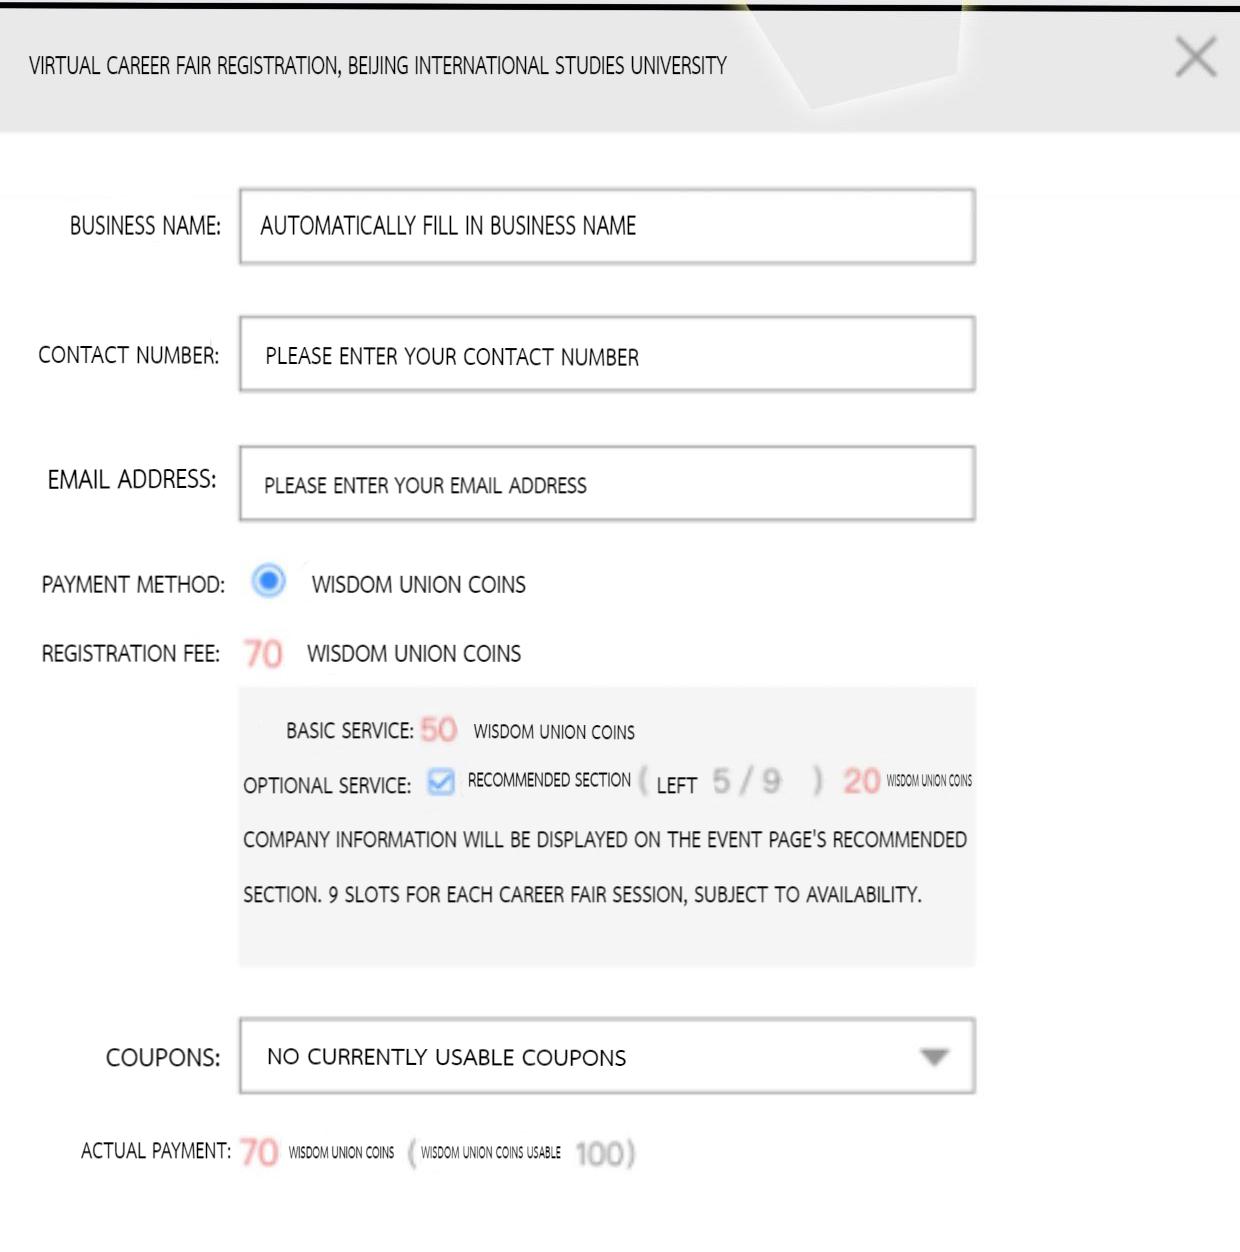
Task: Close the career fair registration dialog
Action: click(1195, 57)
